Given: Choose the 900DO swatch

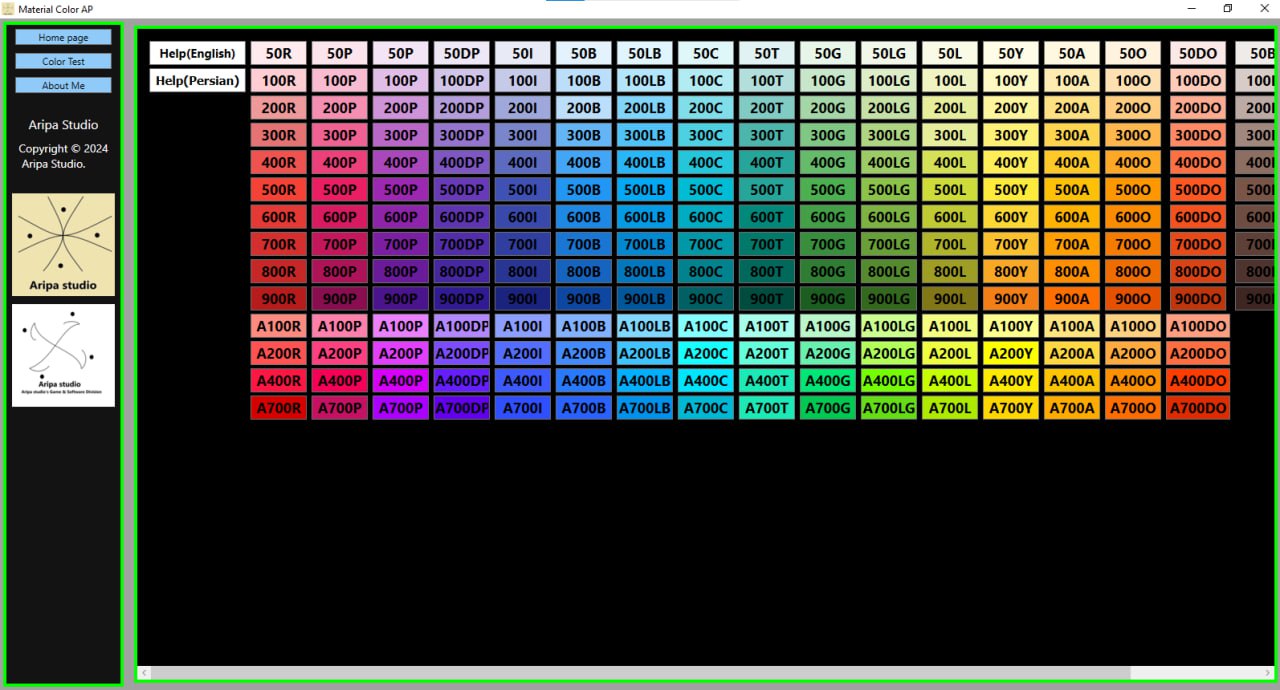Looking at the screenshot, I should [x=1198, y=298].
